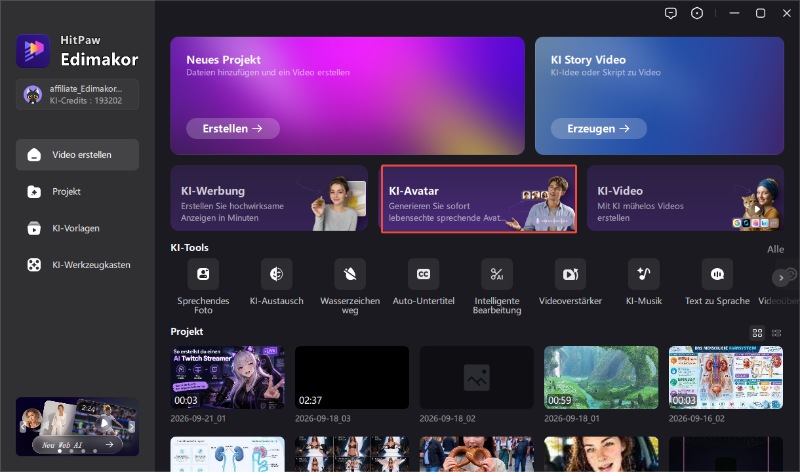Click the Neu Web AI banner arrow
800x472 pixels.
point(109,444)
